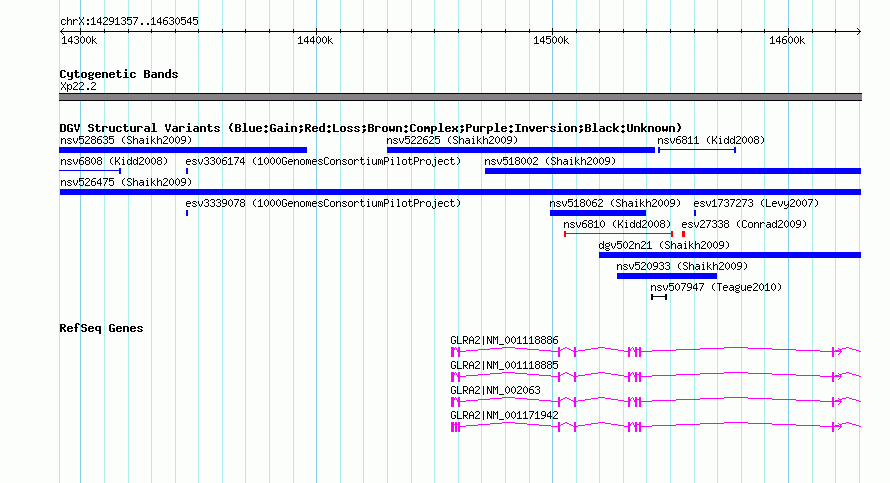Click the red nsv6810 (Kidd2008) loss line
The height and width of the screenshot is (483, 890).
(618, 234)
